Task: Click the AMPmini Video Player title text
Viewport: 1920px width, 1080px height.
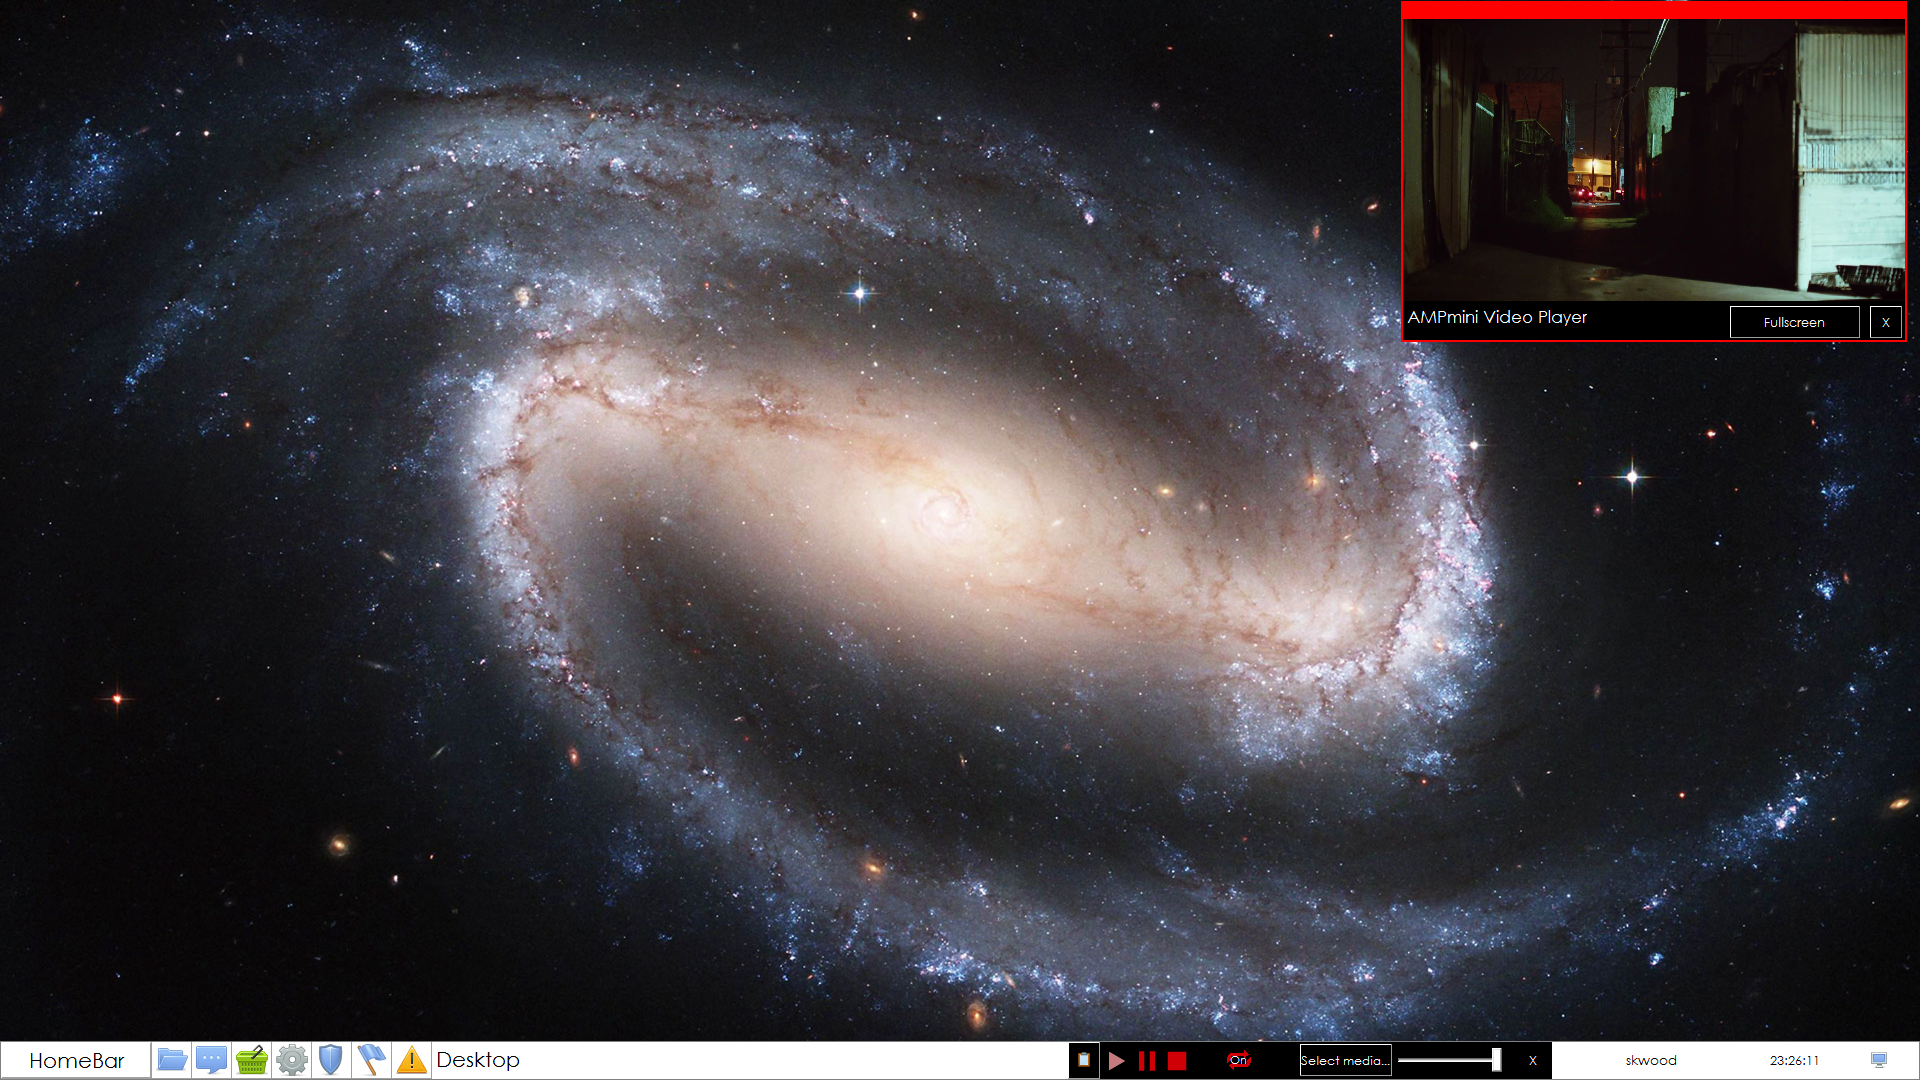Action: 1497,317
